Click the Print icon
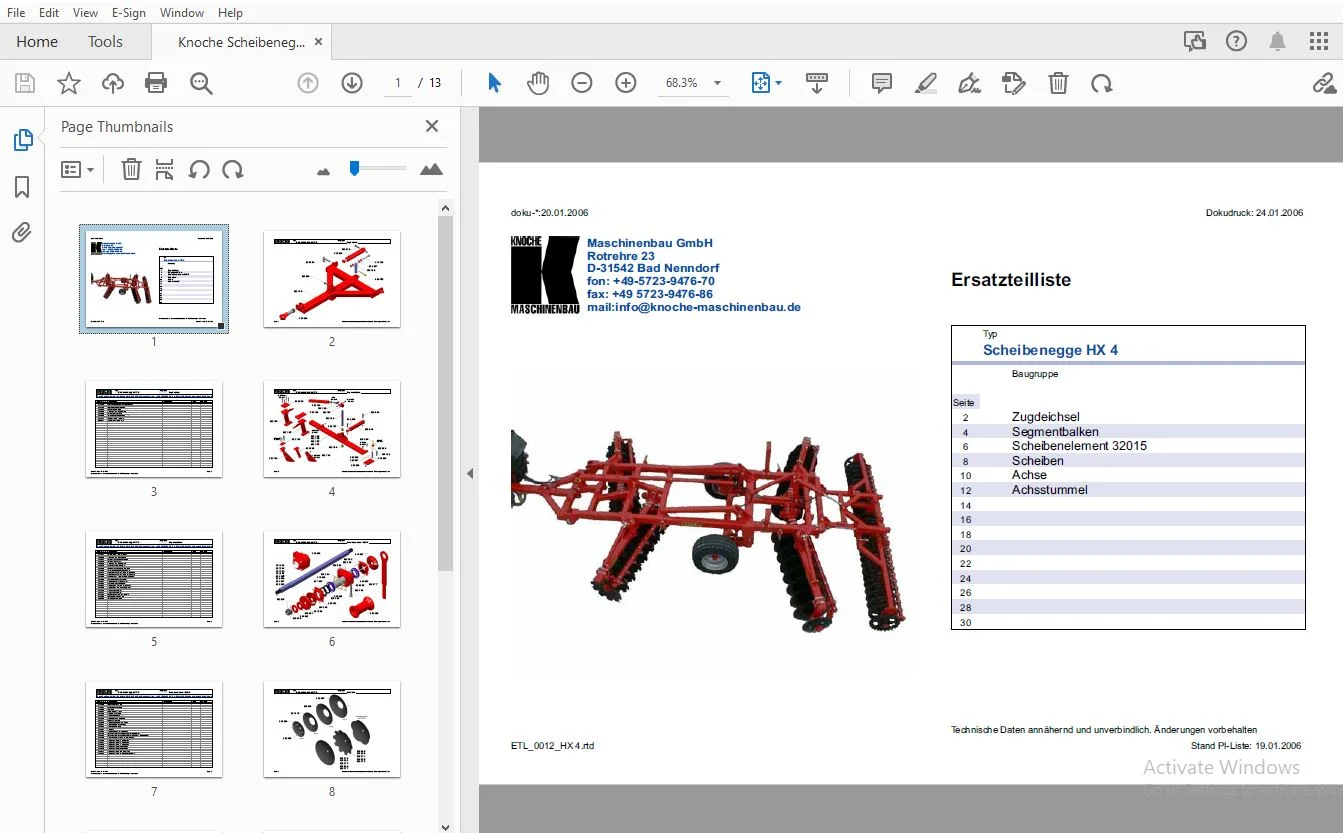This screenshot has width=1343, height=833. click(156, 83)
